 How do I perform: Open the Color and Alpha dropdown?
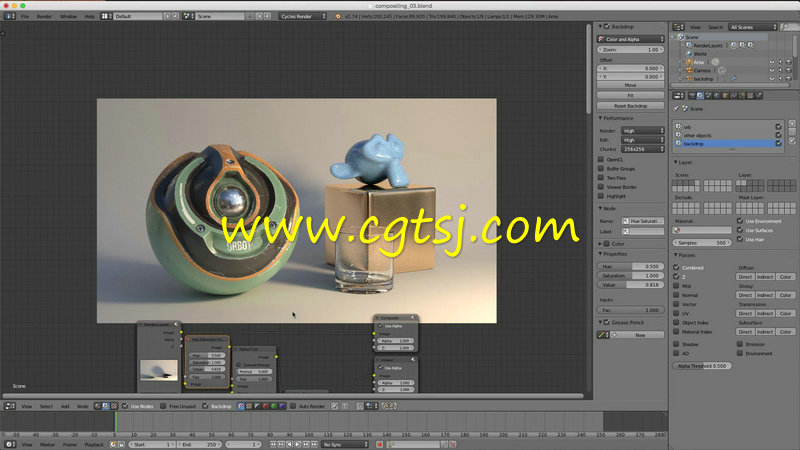click(631, 39)
